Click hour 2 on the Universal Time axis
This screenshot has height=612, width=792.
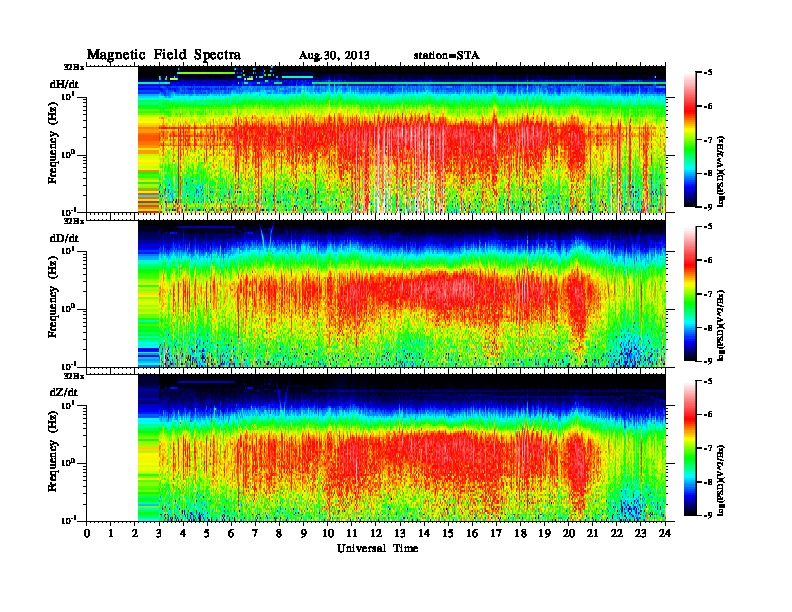click(135, 534)
